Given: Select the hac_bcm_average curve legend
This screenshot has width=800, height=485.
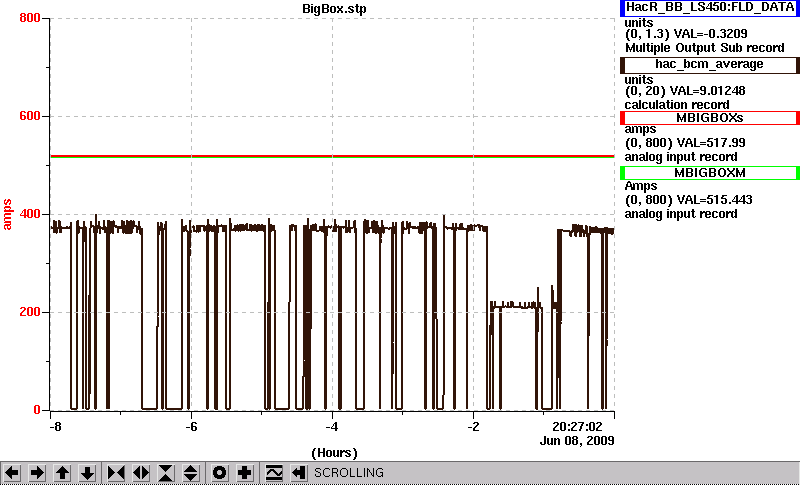Looking at the screenshot, I should (x=710, y=65).
